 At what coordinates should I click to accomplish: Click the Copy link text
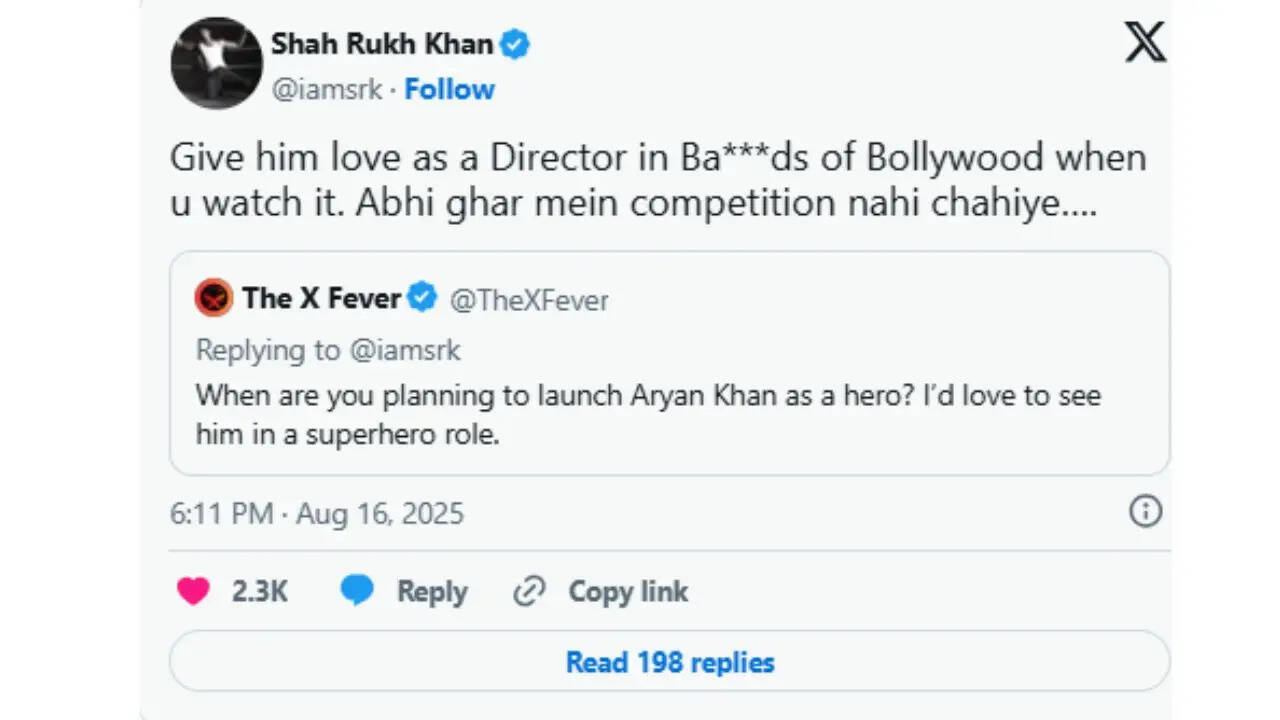(x=628, y=592)
